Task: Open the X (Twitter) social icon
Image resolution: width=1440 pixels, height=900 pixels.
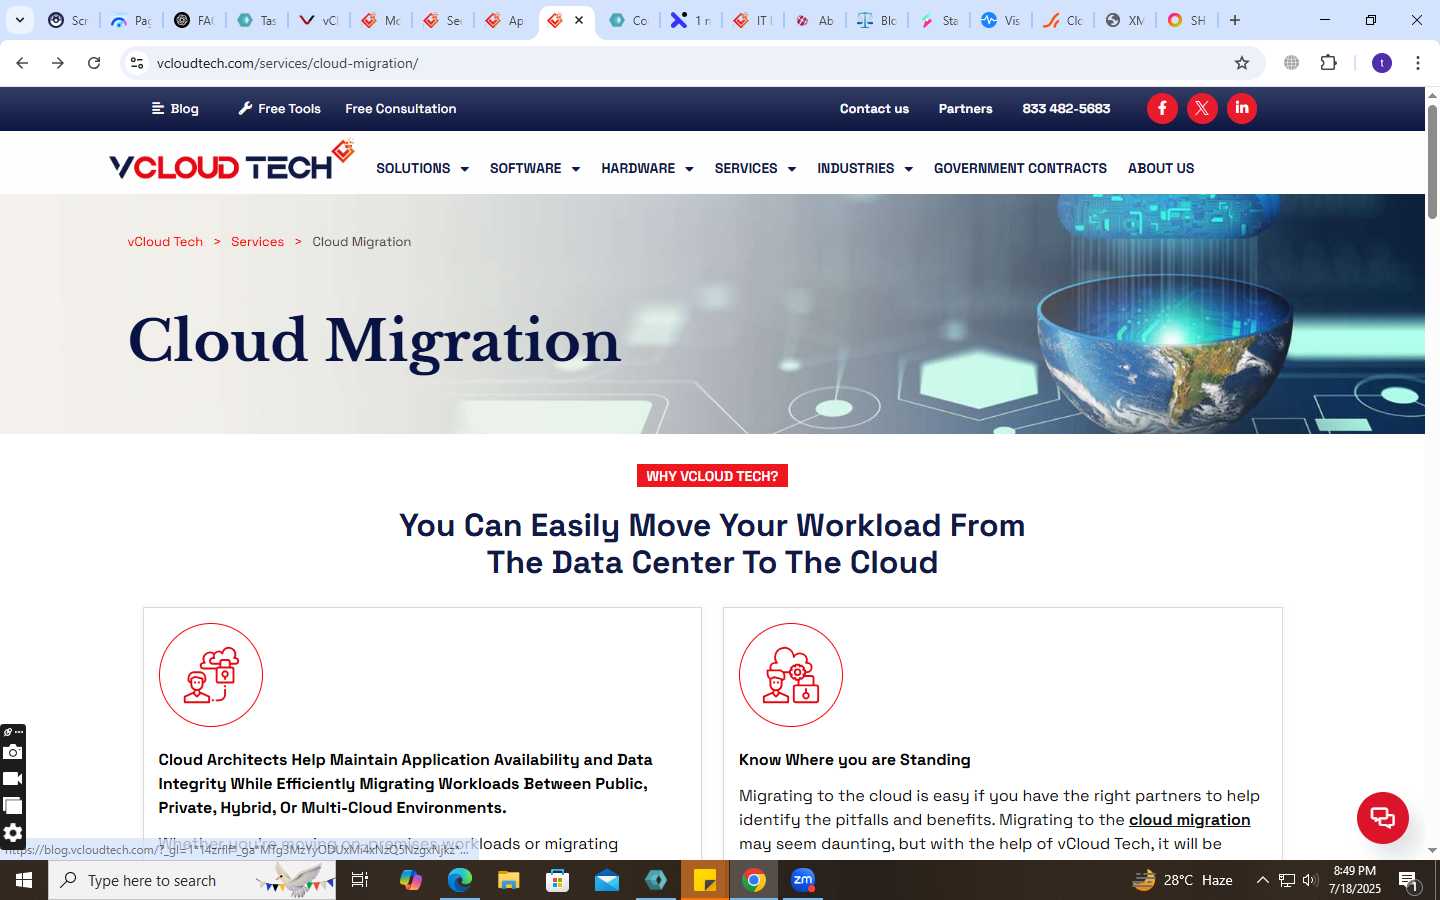Action: [x=1202, y=108]
